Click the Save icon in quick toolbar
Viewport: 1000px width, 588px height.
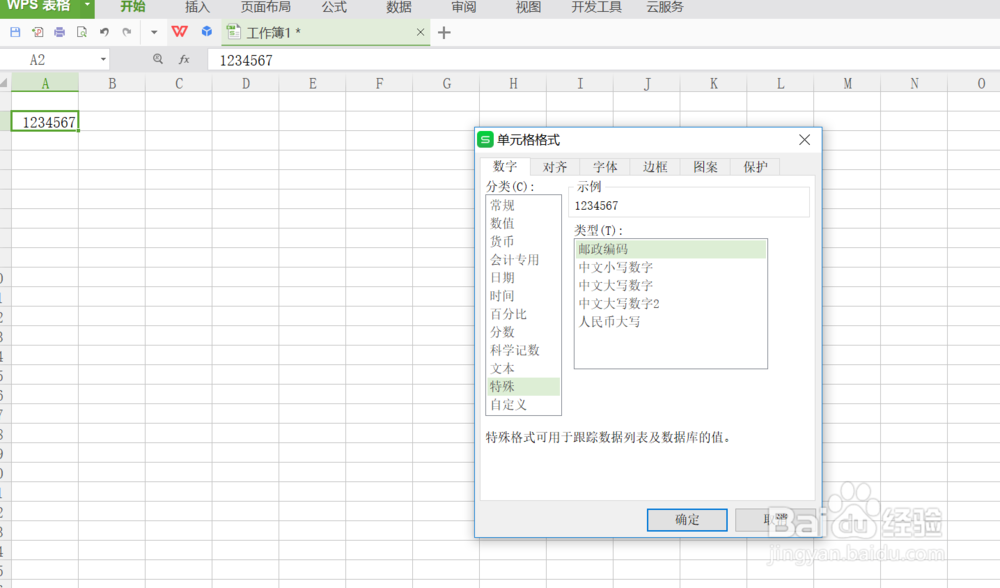15,32
